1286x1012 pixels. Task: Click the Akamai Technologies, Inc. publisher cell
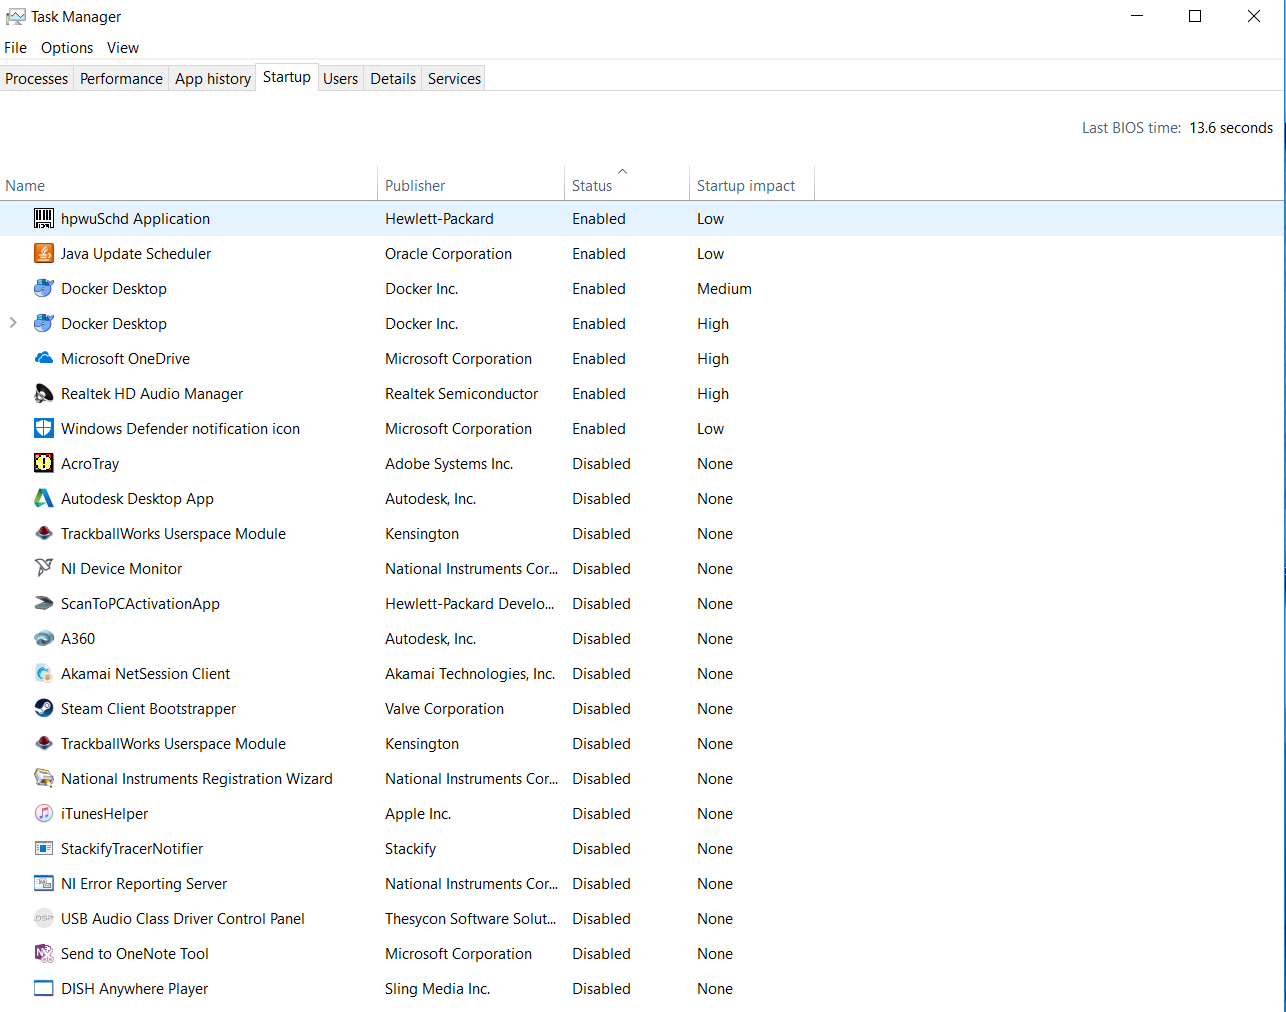click(470, 674)
